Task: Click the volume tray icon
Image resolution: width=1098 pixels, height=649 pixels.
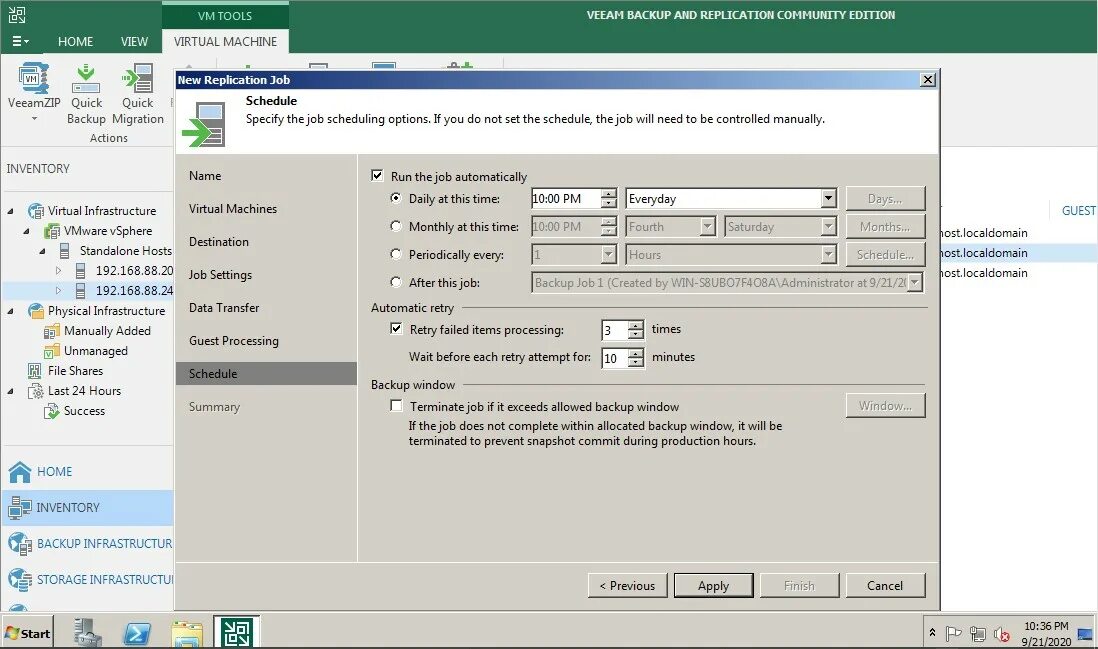Action: coord(1001,634)
